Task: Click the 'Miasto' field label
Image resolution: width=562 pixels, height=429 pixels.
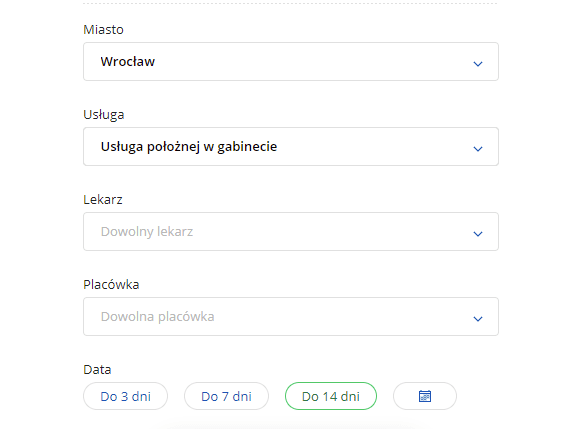Action: [x=103, y=29]
